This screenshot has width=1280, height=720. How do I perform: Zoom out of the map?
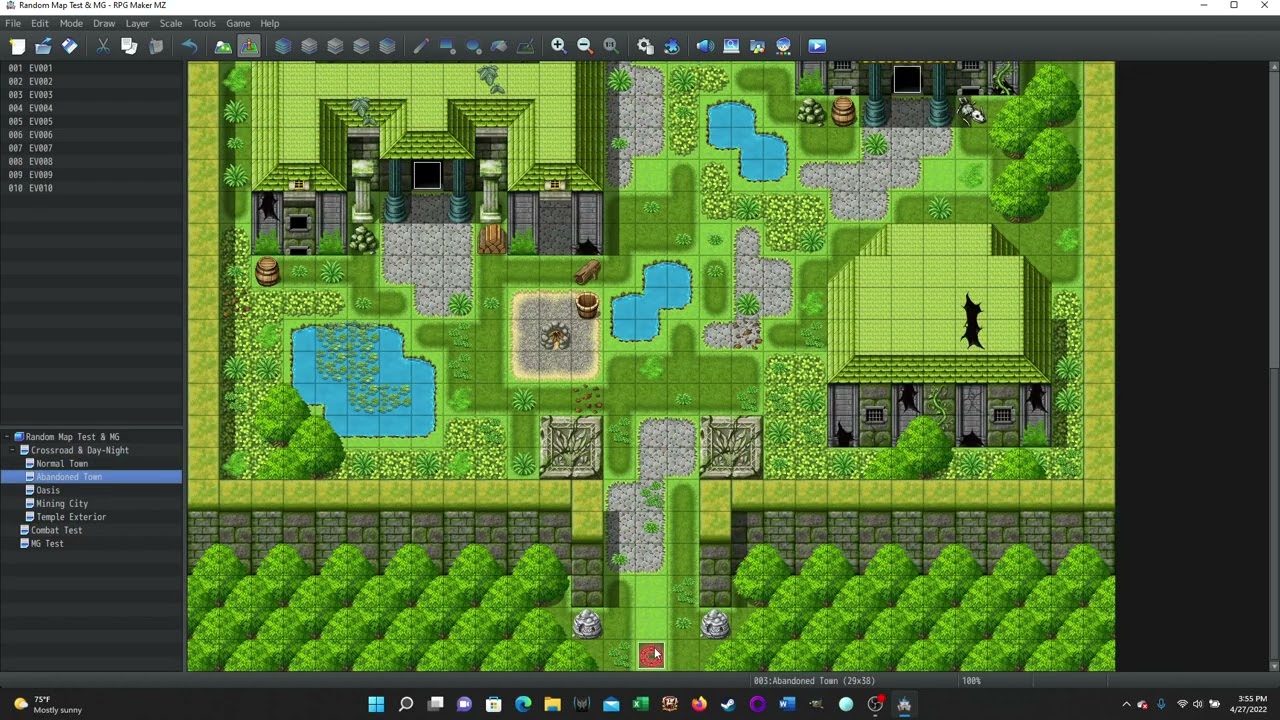[585, 46]
